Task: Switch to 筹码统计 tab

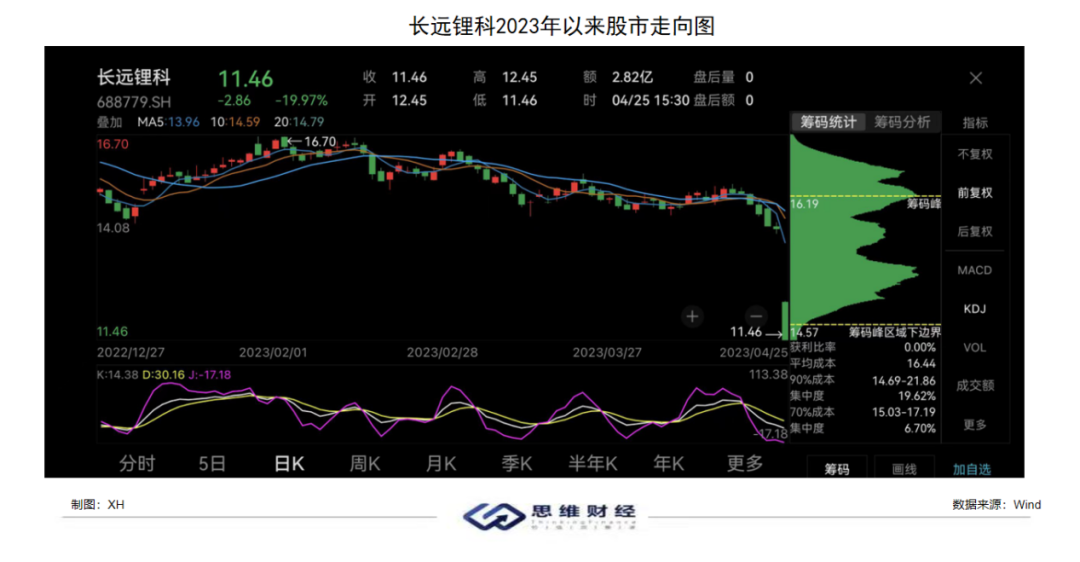Action: (827, 122)
